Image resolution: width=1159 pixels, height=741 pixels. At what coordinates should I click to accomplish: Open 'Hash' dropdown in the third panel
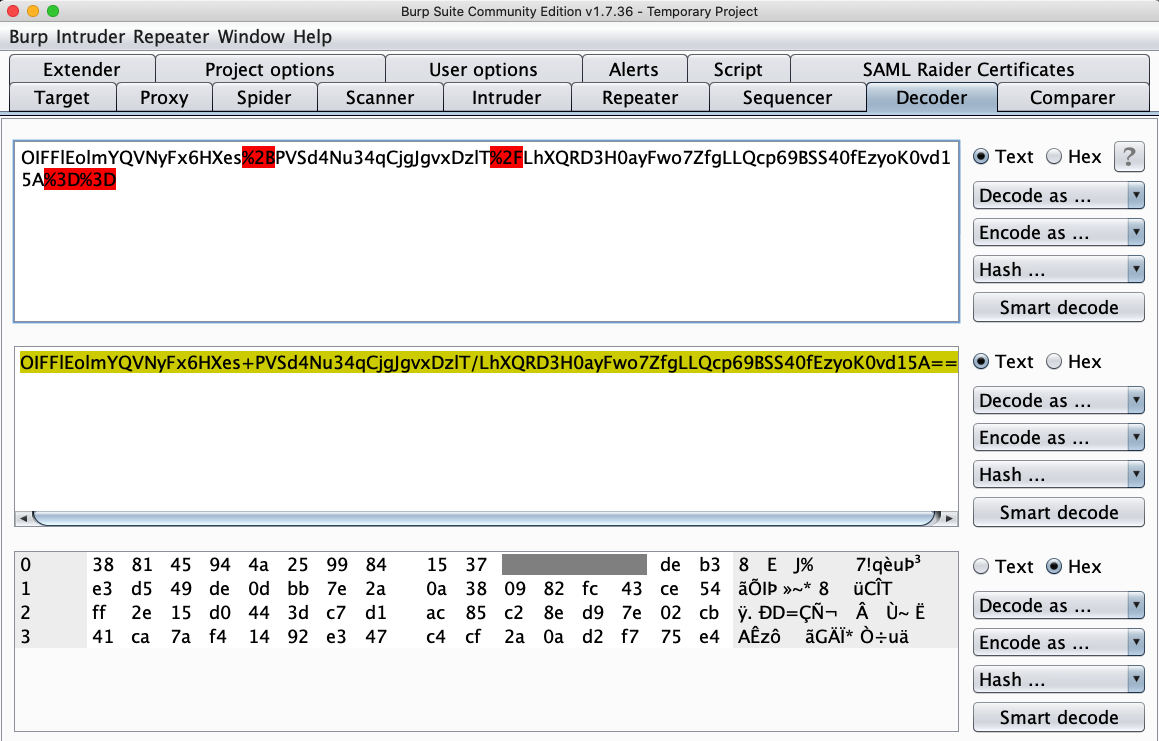pos(1058,680)
